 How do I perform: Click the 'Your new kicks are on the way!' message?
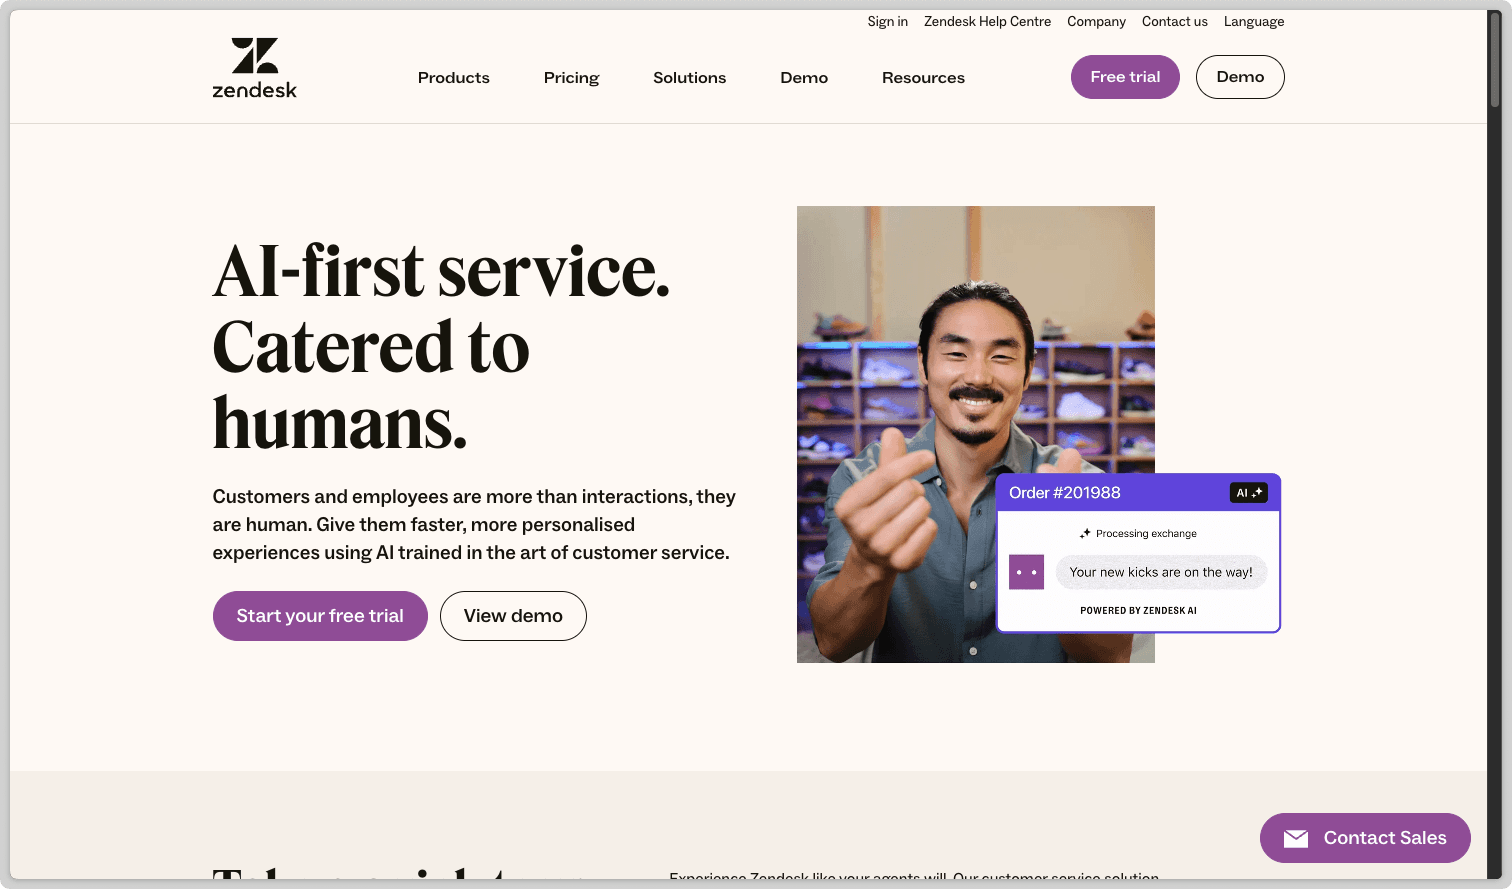coord(1161,572)
